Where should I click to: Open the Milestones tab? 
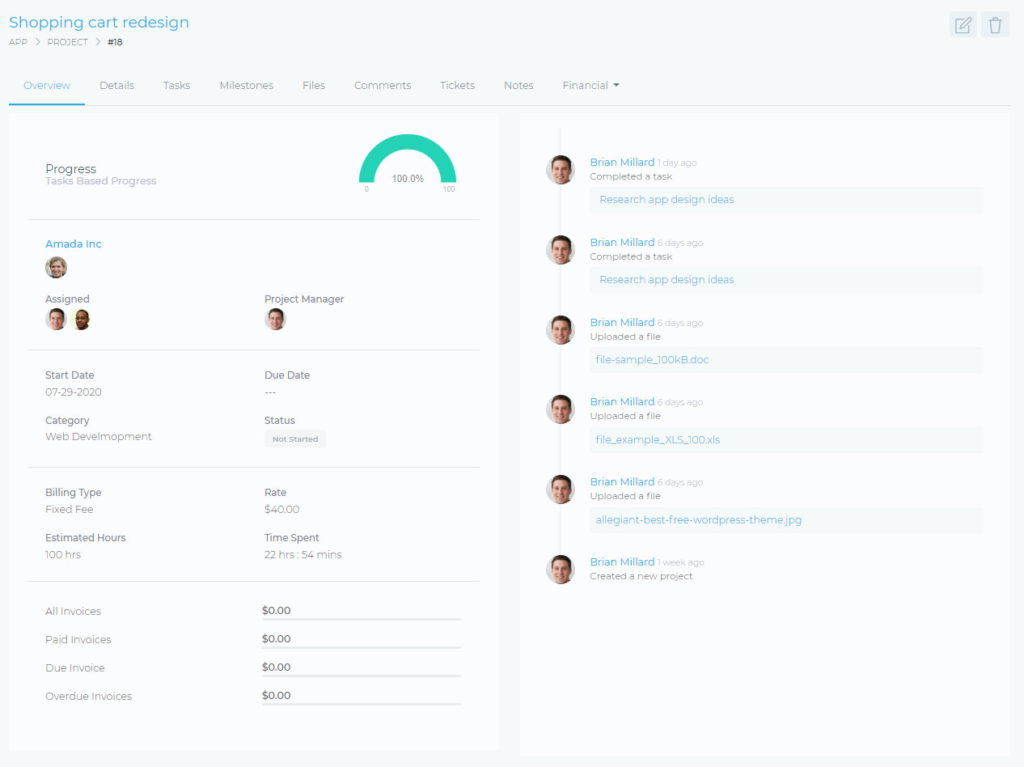(246, 86)
